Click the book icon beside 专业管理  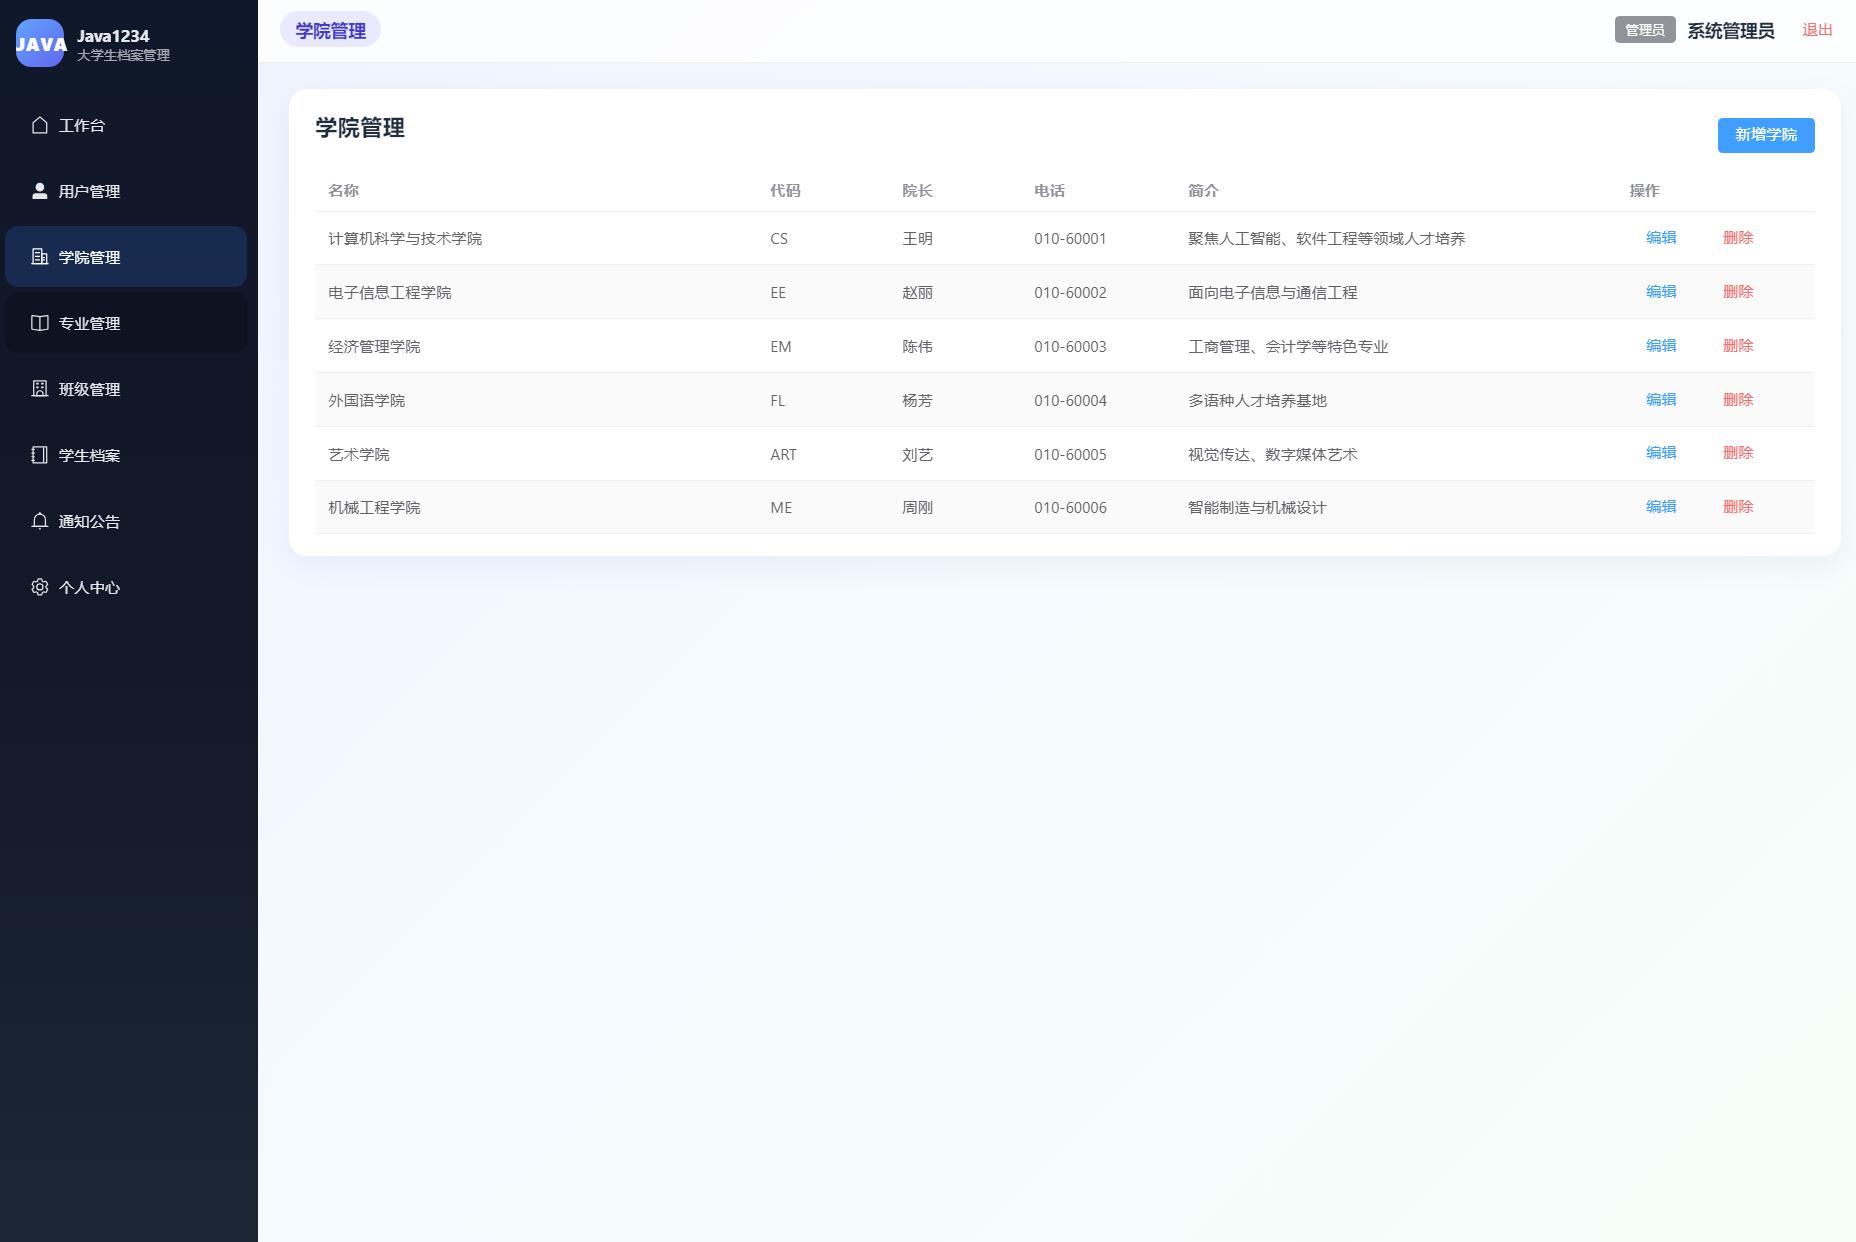[x=40, y=323]
